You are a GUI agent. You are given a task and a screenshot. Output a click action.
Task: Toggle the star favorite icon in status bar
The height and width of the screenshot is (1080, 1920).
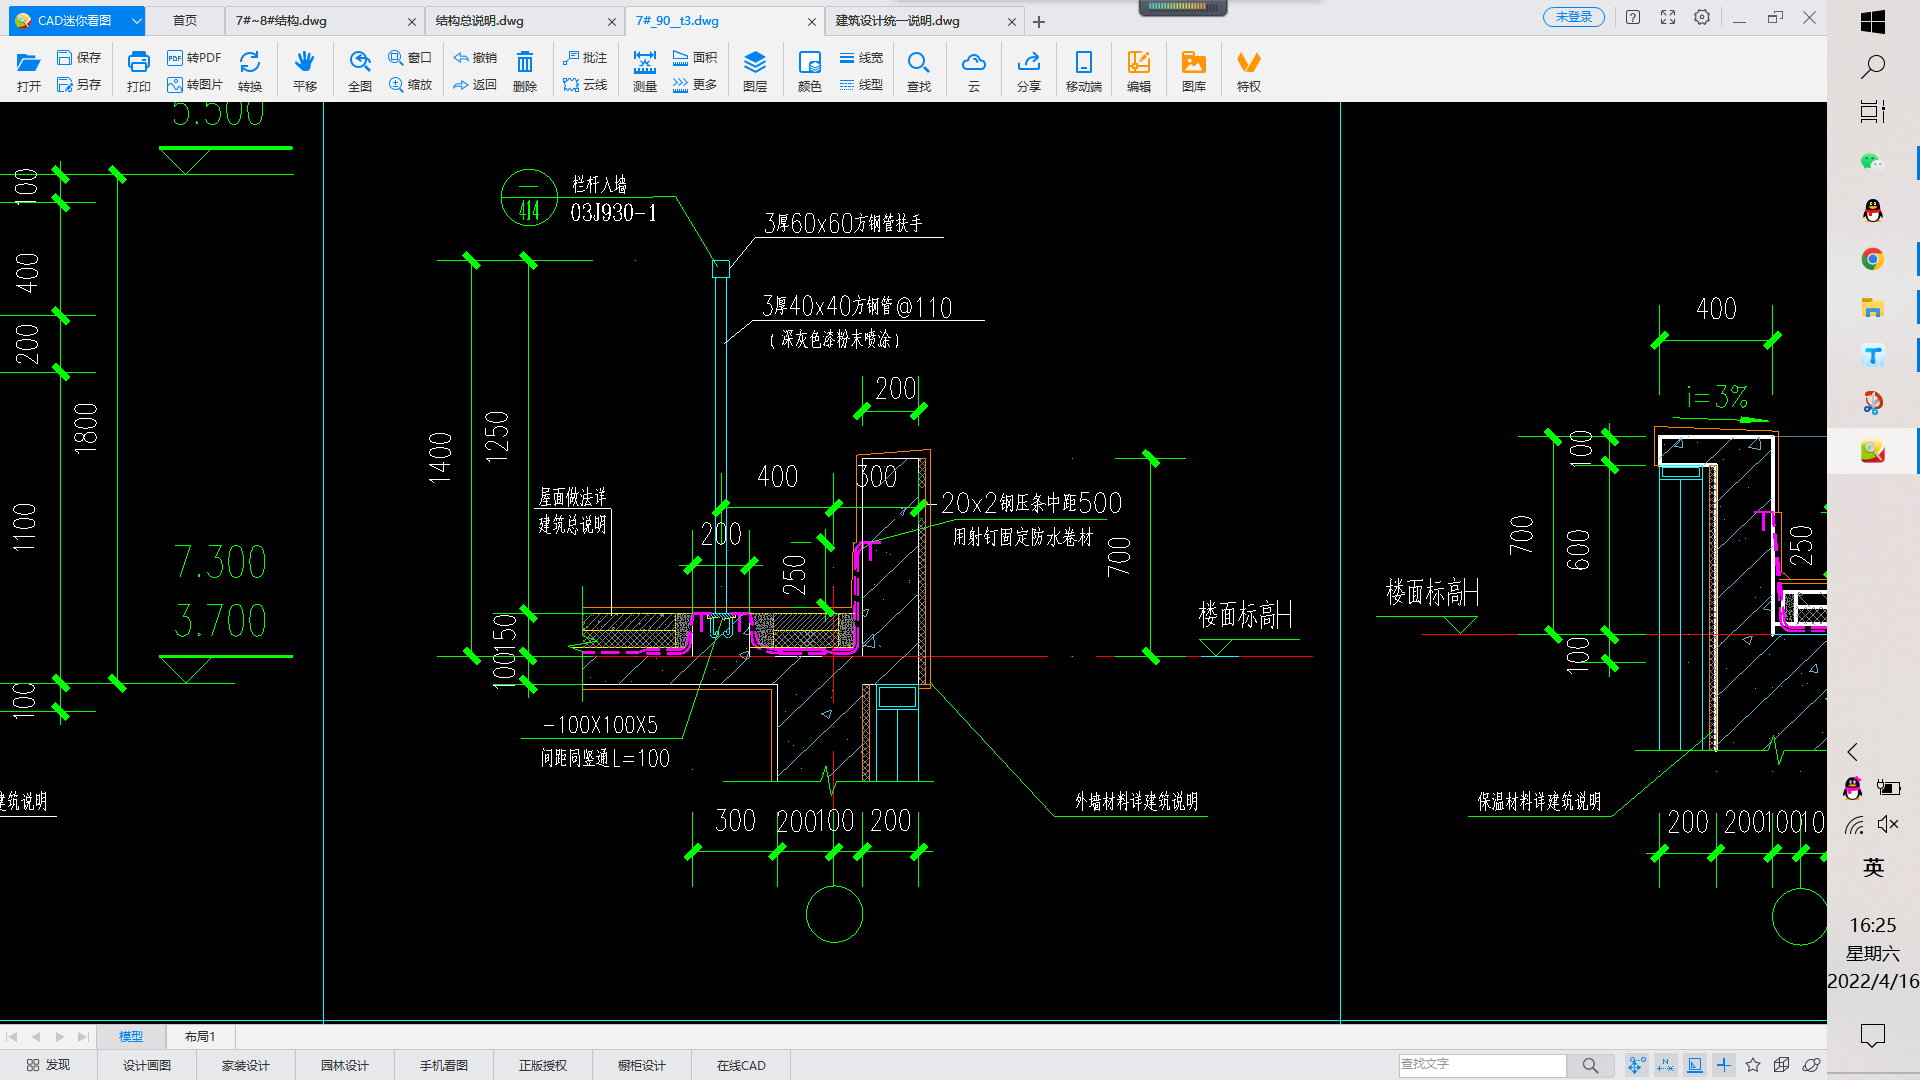tap(1753, 1065)
